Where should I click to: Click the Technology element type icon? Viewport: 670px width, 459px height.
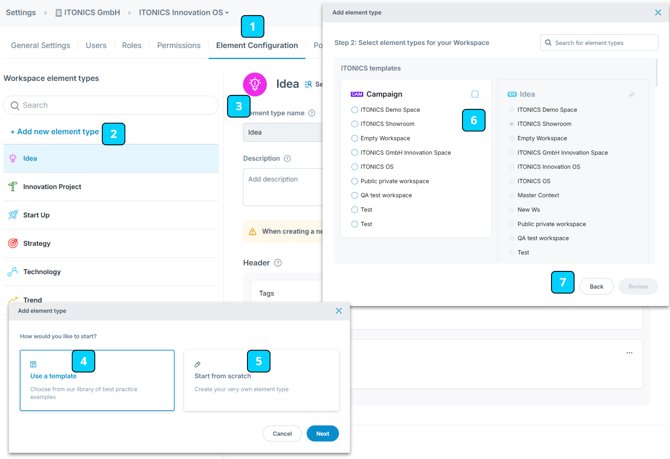13,272
